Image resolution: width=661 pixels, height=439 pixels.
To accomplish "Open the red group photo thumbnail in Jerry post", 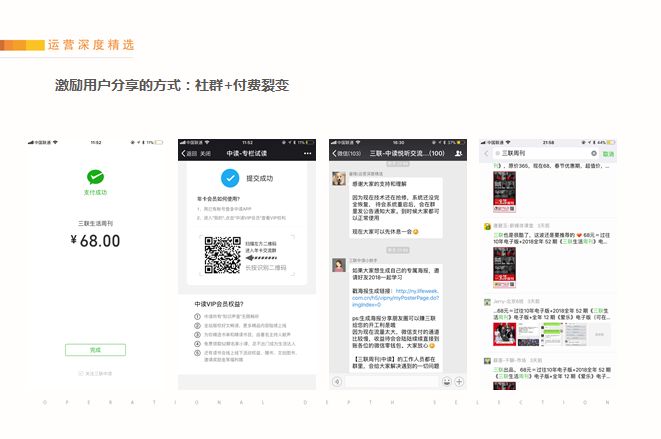I will pyautogui.click(x=505, y=334).
